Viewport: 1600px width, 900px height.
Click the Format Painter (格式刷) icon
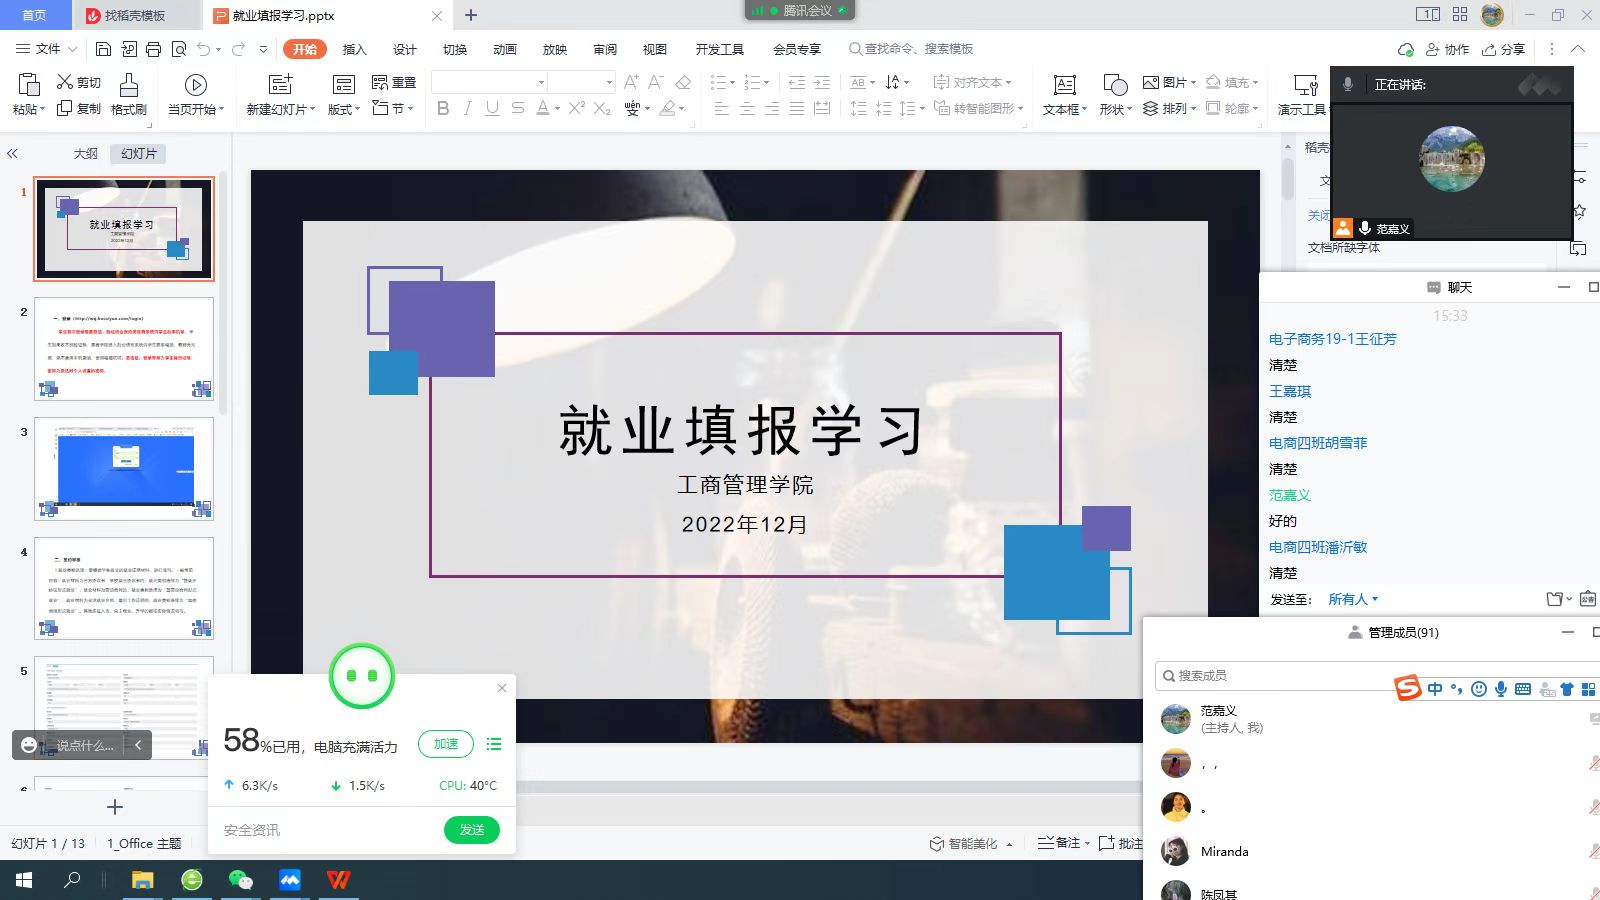click(128, 85)
